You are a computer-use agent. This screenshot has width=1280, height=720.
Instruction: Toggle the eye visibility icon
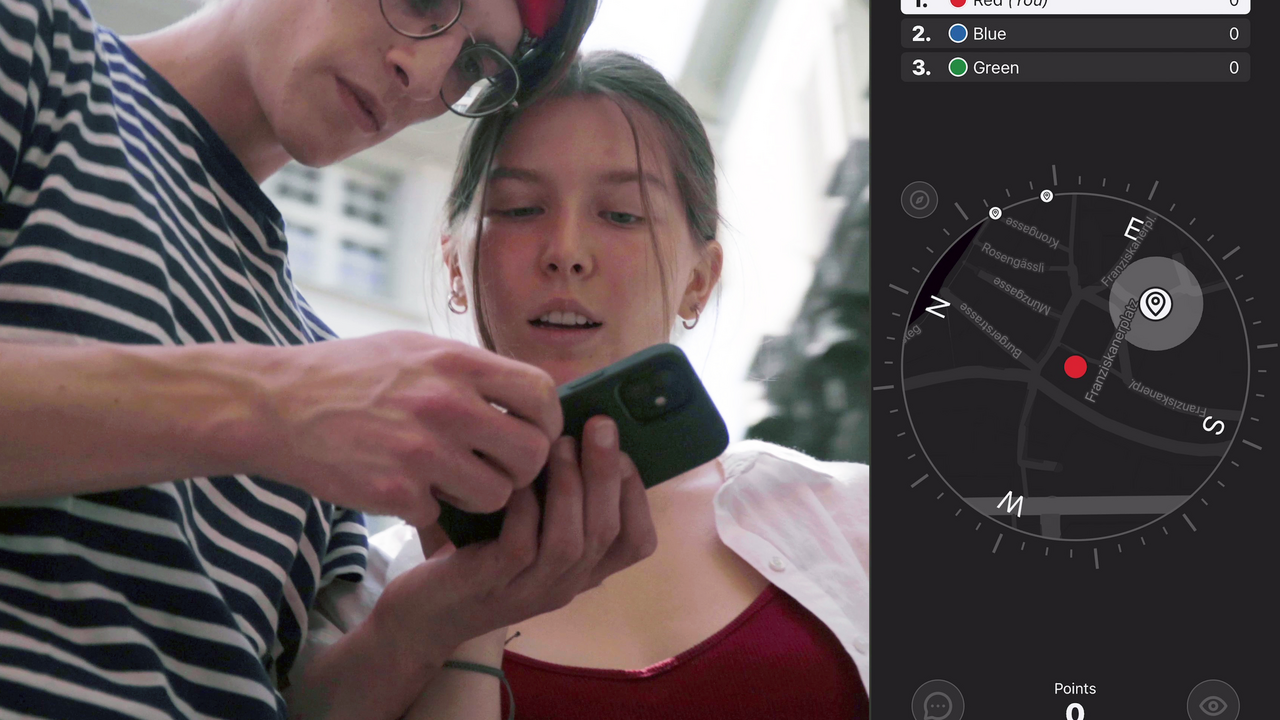pyautogui.click(x=1212, y=705)
